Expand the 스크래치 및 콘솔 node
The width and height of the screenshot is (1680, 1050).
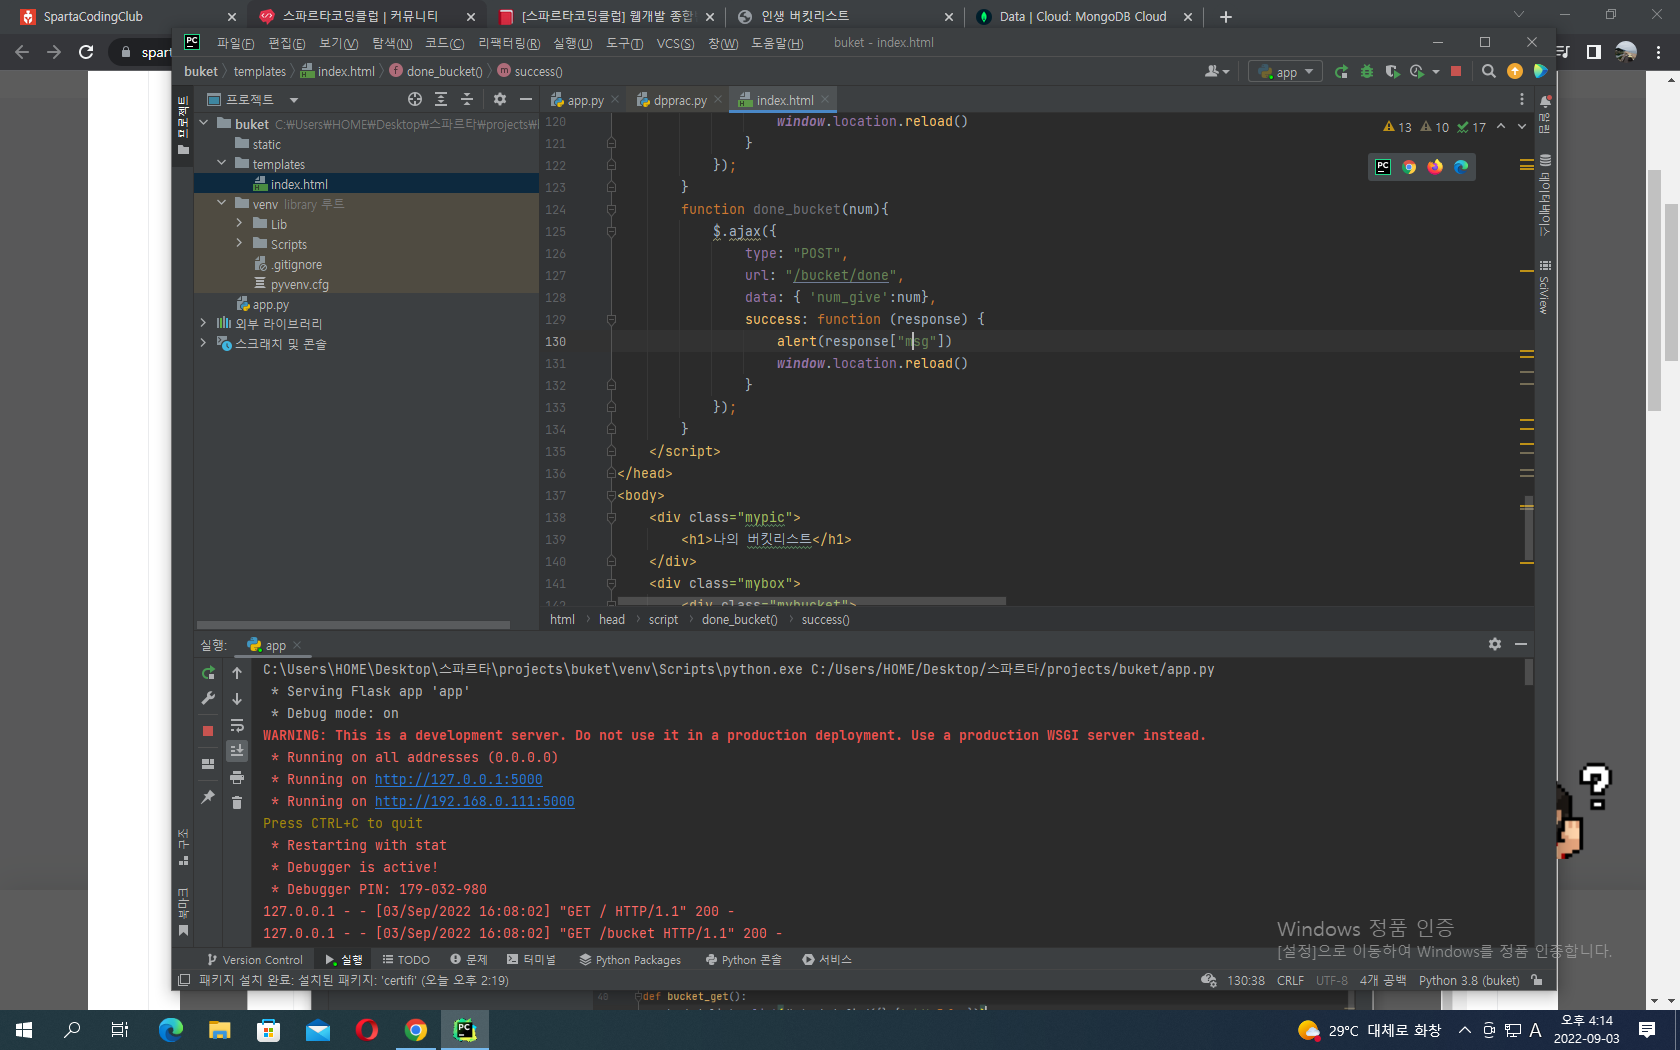pyautogui.click(x=204, y=343)
